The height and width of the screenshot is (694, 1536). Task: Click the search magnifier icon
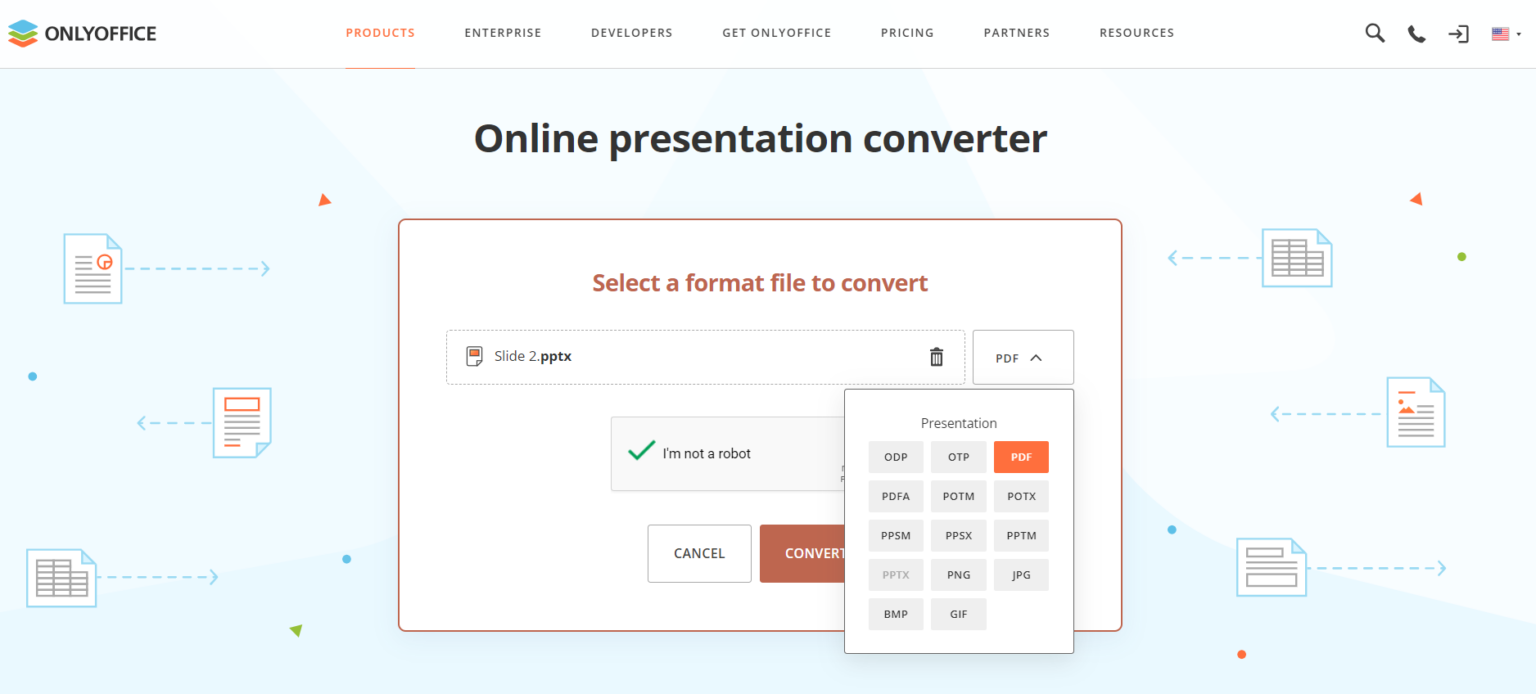click(x=1374, y=33)
